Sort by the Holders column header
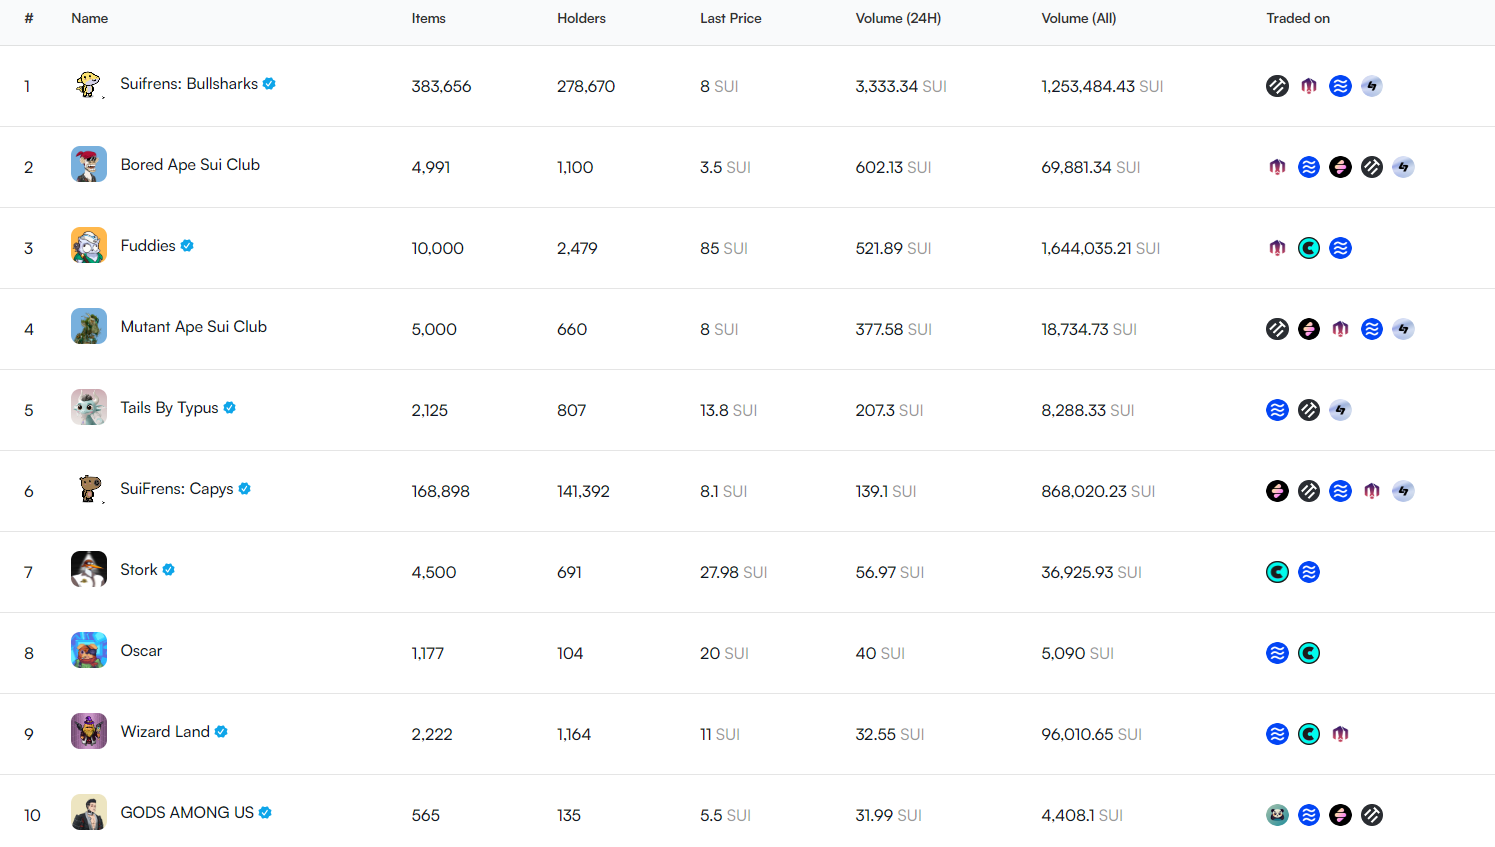The height and width of the screenshot is (847, 1495). tap(581, 18)
